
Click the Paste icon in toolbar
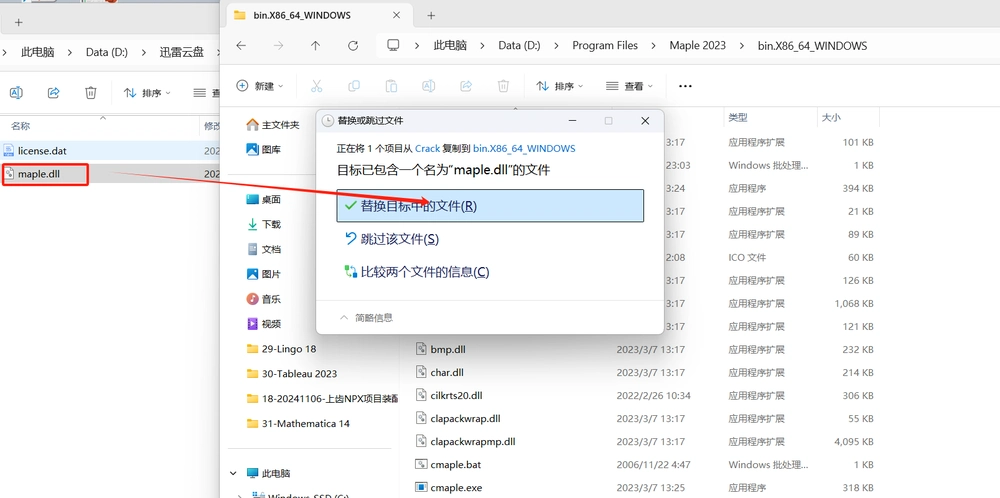[x=392, y=85]
